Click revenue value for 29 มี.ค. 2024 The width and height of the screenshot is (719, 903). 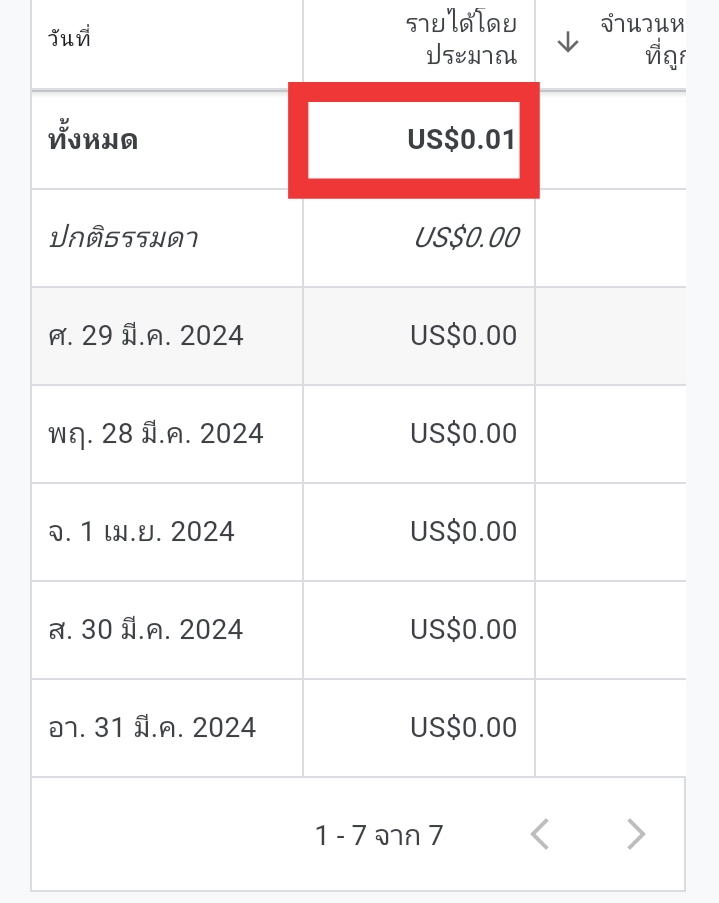pyautogui.click(x=463, y=336)
